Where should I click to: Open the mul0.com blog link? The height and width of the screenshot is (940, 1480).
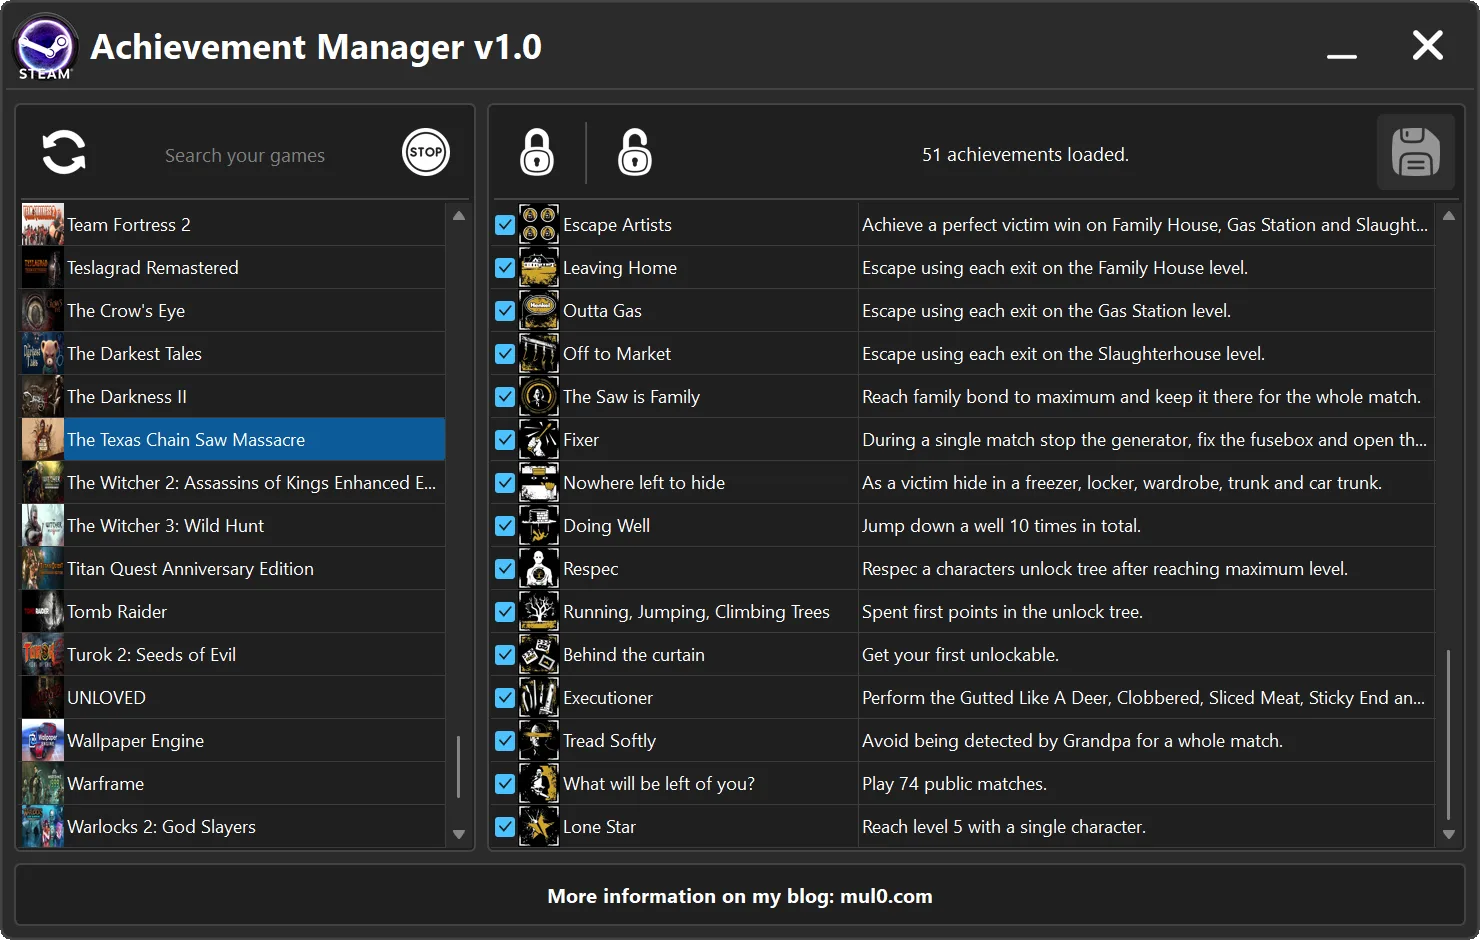(x=886, y=896)
